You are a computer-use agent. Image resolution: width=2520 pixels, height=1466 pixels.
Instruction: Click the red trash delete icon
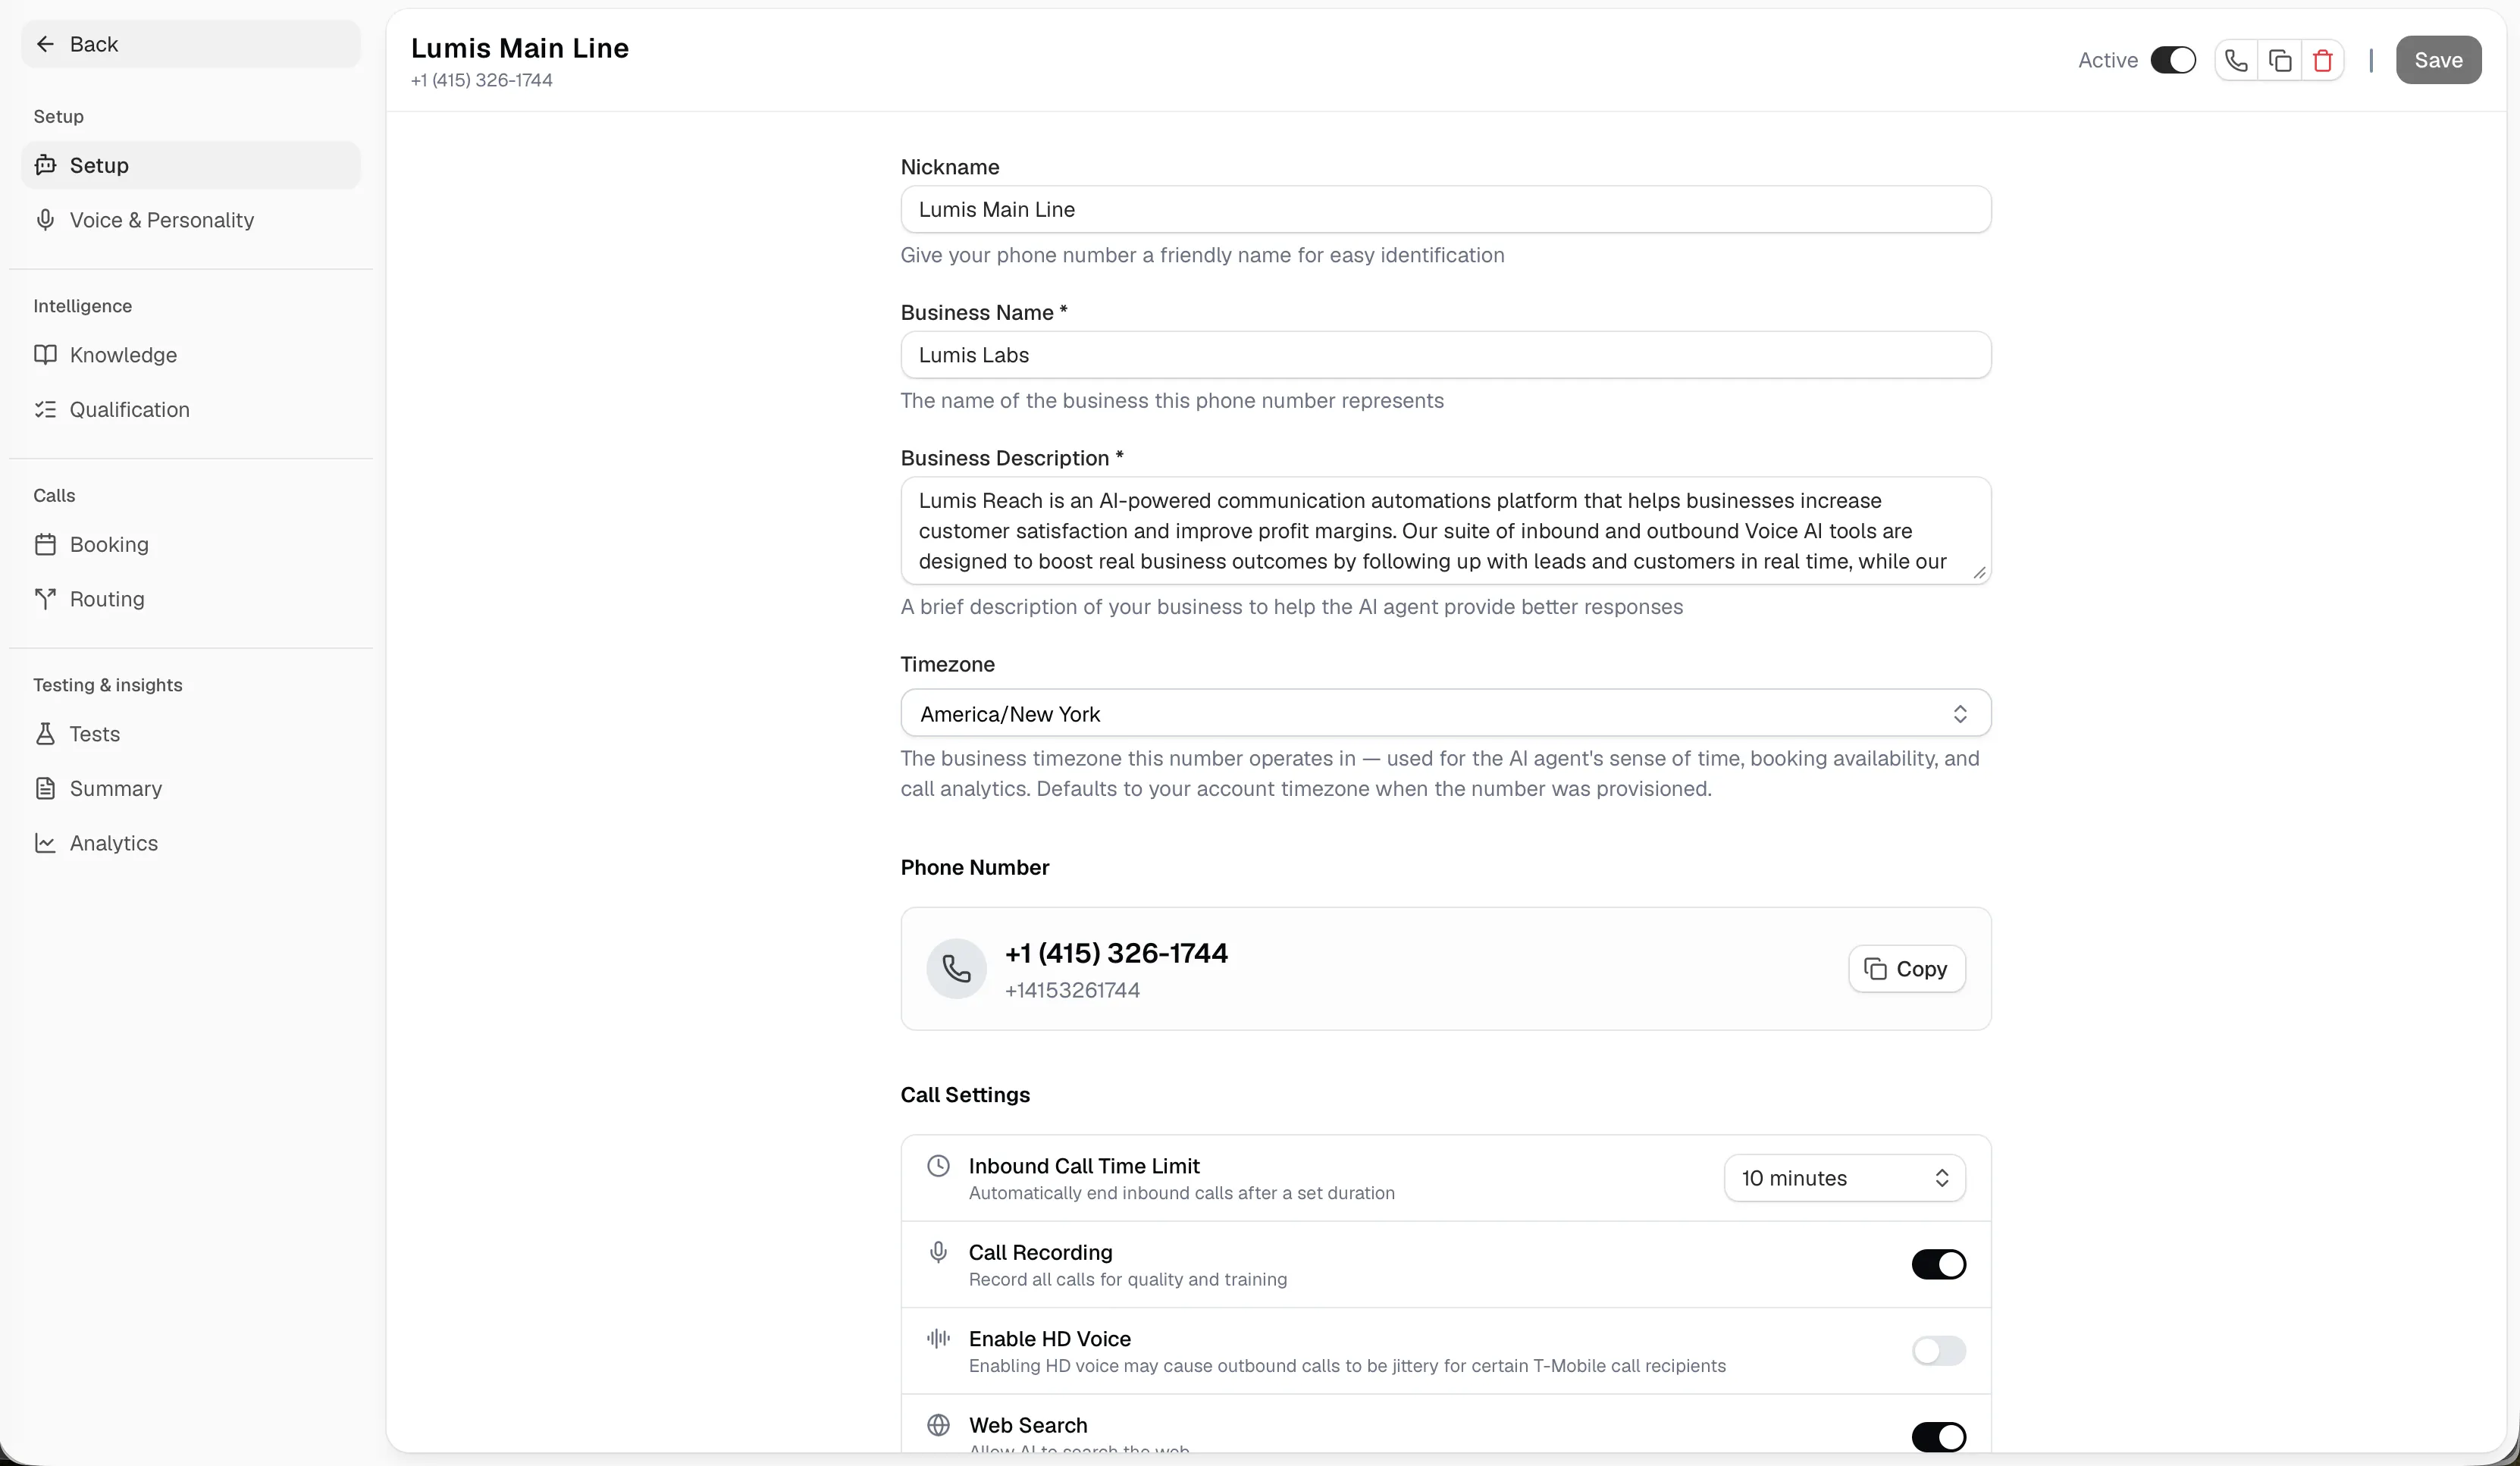2323,61
